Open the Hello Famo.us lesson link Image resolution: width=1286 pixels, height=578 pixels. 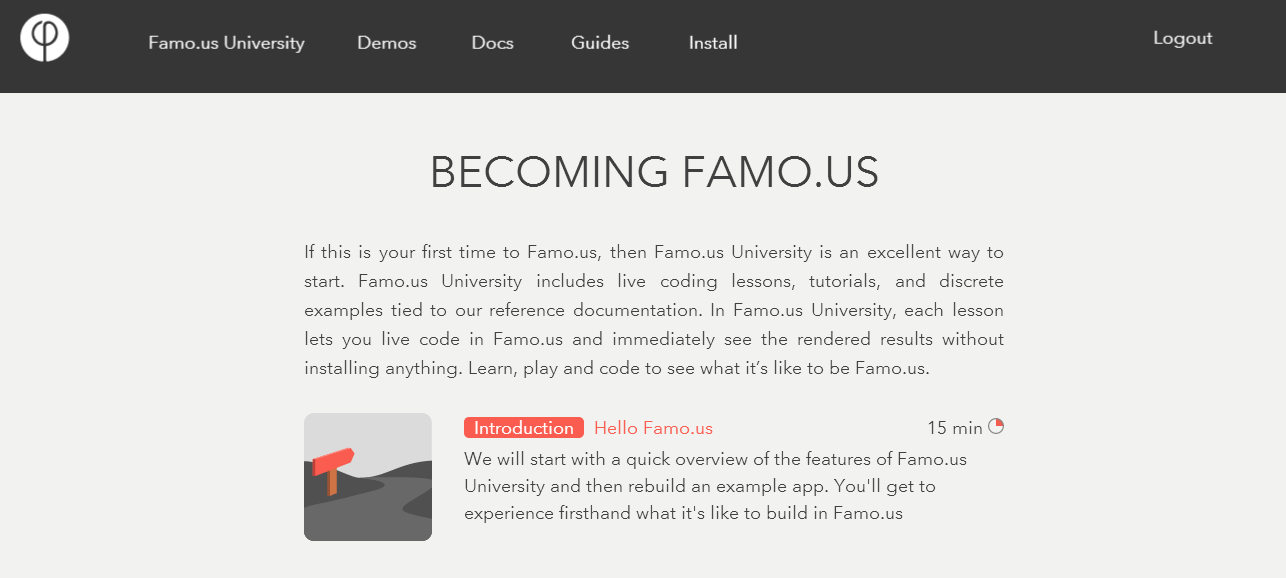(x=653, y=428)
